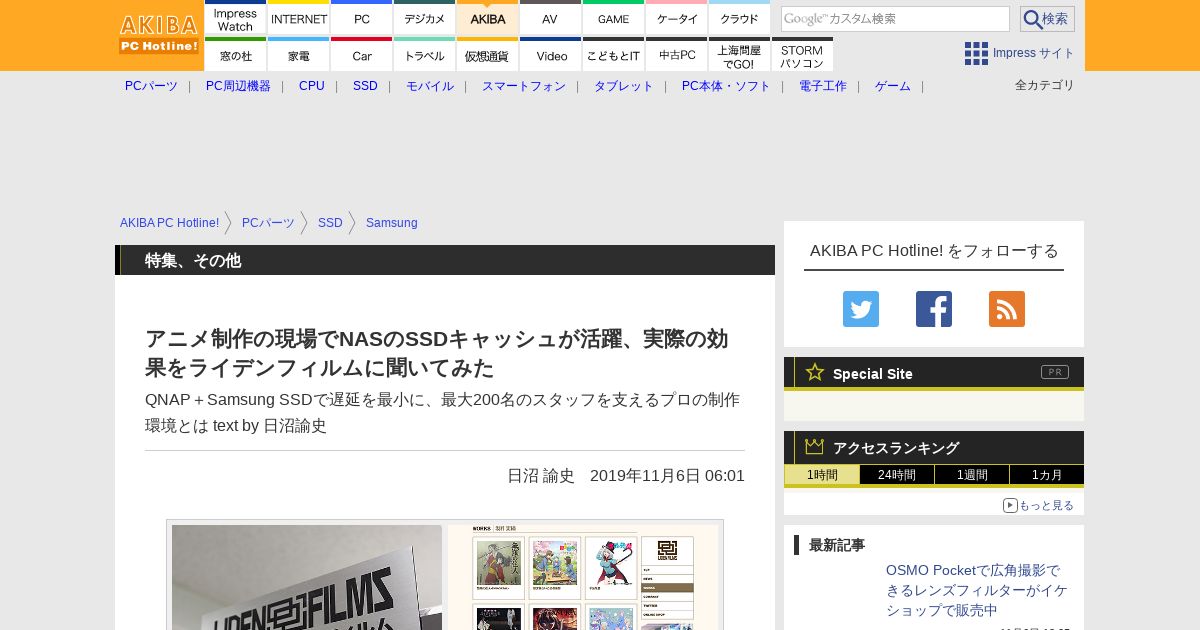The width and height of the screenshot is (1200, 630).
Task: Go to the タブレット category
Action: [x=624, y=86]
